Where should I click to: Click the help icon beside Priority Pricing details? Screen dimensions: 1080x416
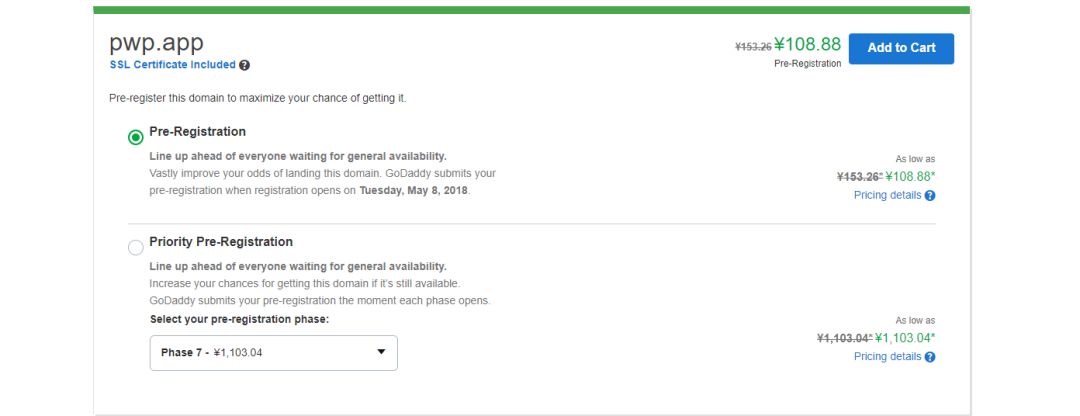coord(930,357)
